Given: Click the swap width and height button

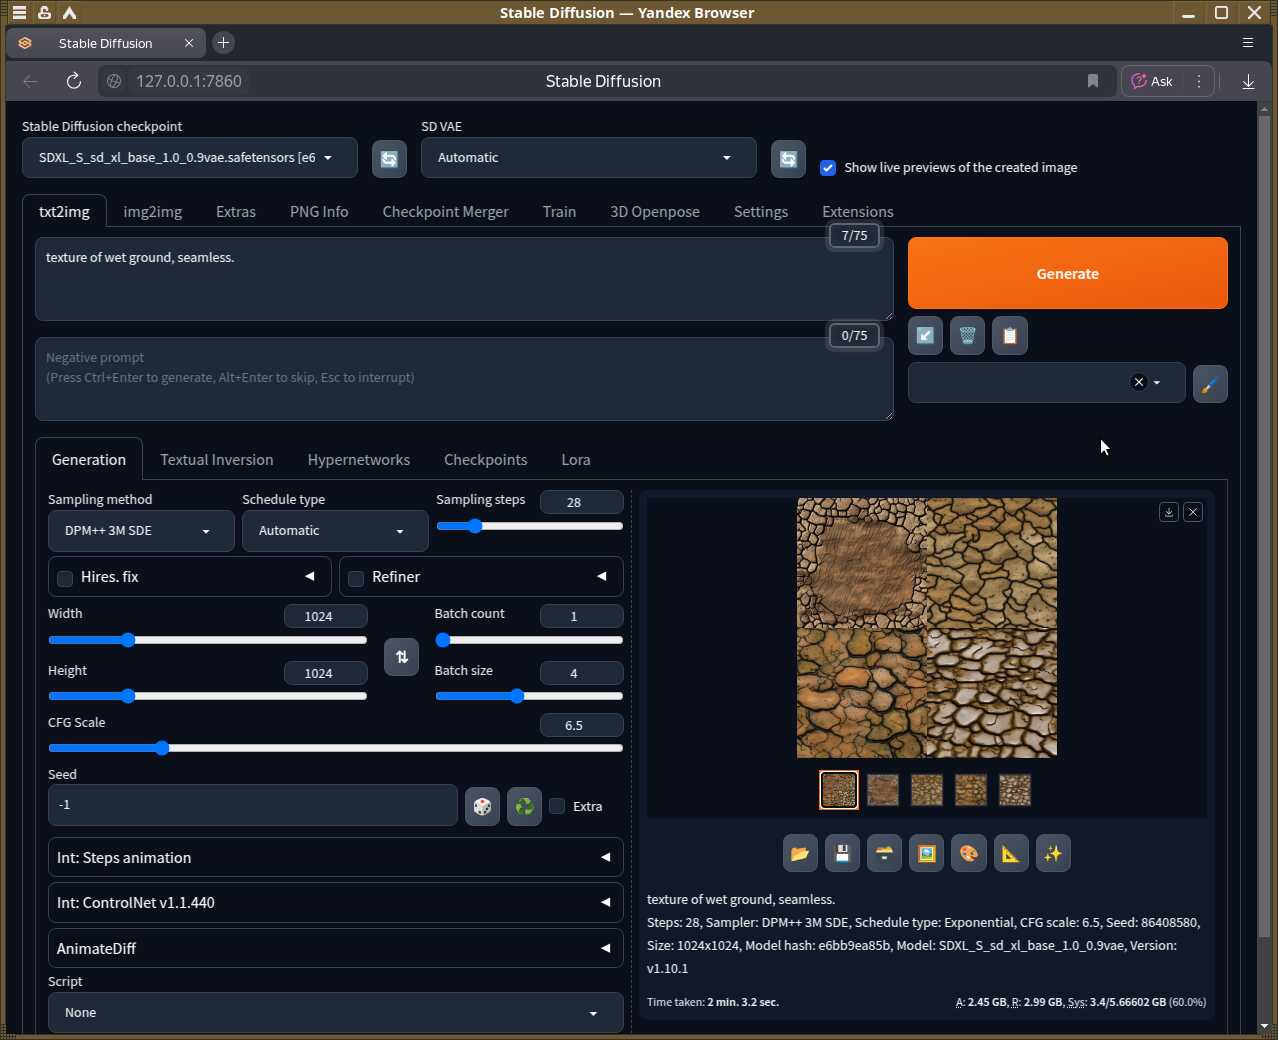Looking at the screenshot, I should (x=401, y=657).
